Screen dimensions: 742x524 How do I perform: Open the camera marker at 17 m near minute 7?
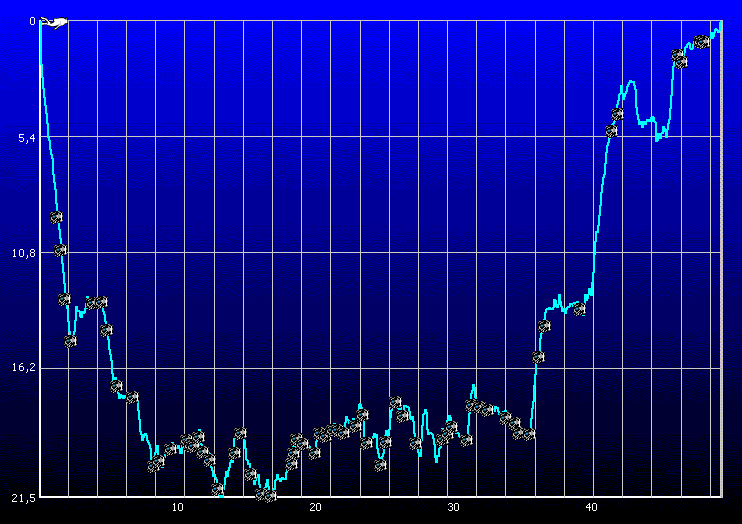pyautogui.click(x=132, y=397)
